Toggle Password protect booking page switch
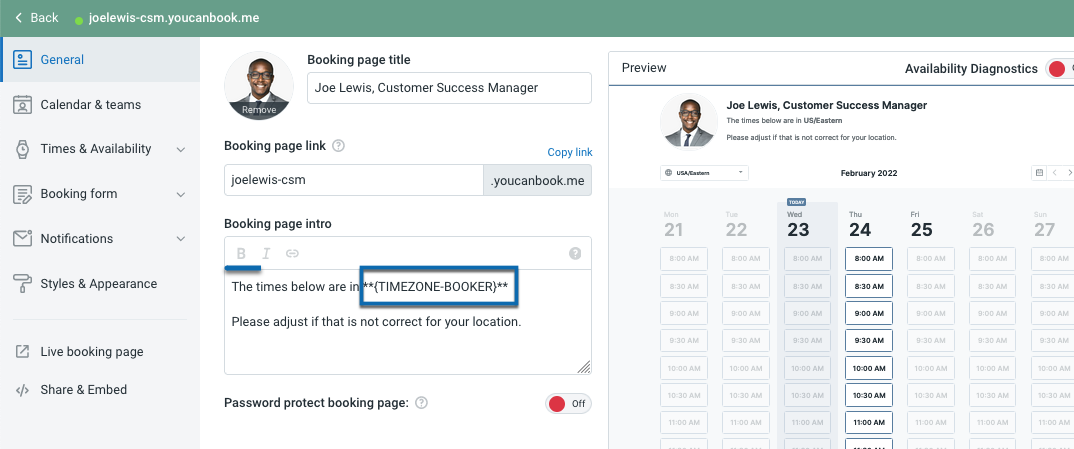 tap(568, 404)
